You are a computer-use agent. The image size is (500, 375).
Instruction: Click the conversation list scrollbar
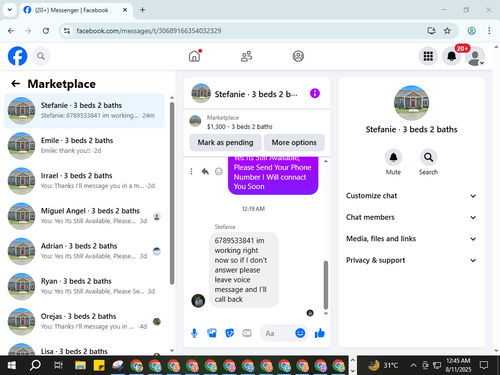point(172,193)
